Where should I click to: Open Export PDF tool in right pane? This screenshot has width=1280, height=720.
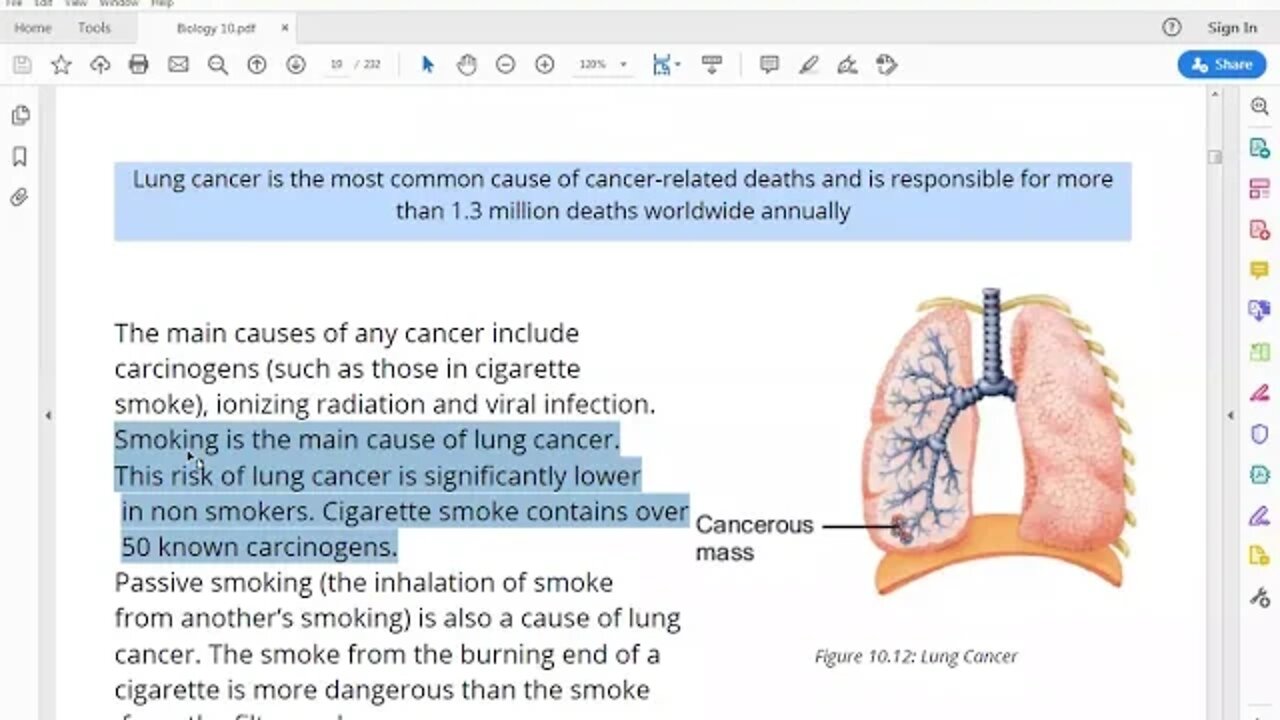click(x=1260, y=148)
